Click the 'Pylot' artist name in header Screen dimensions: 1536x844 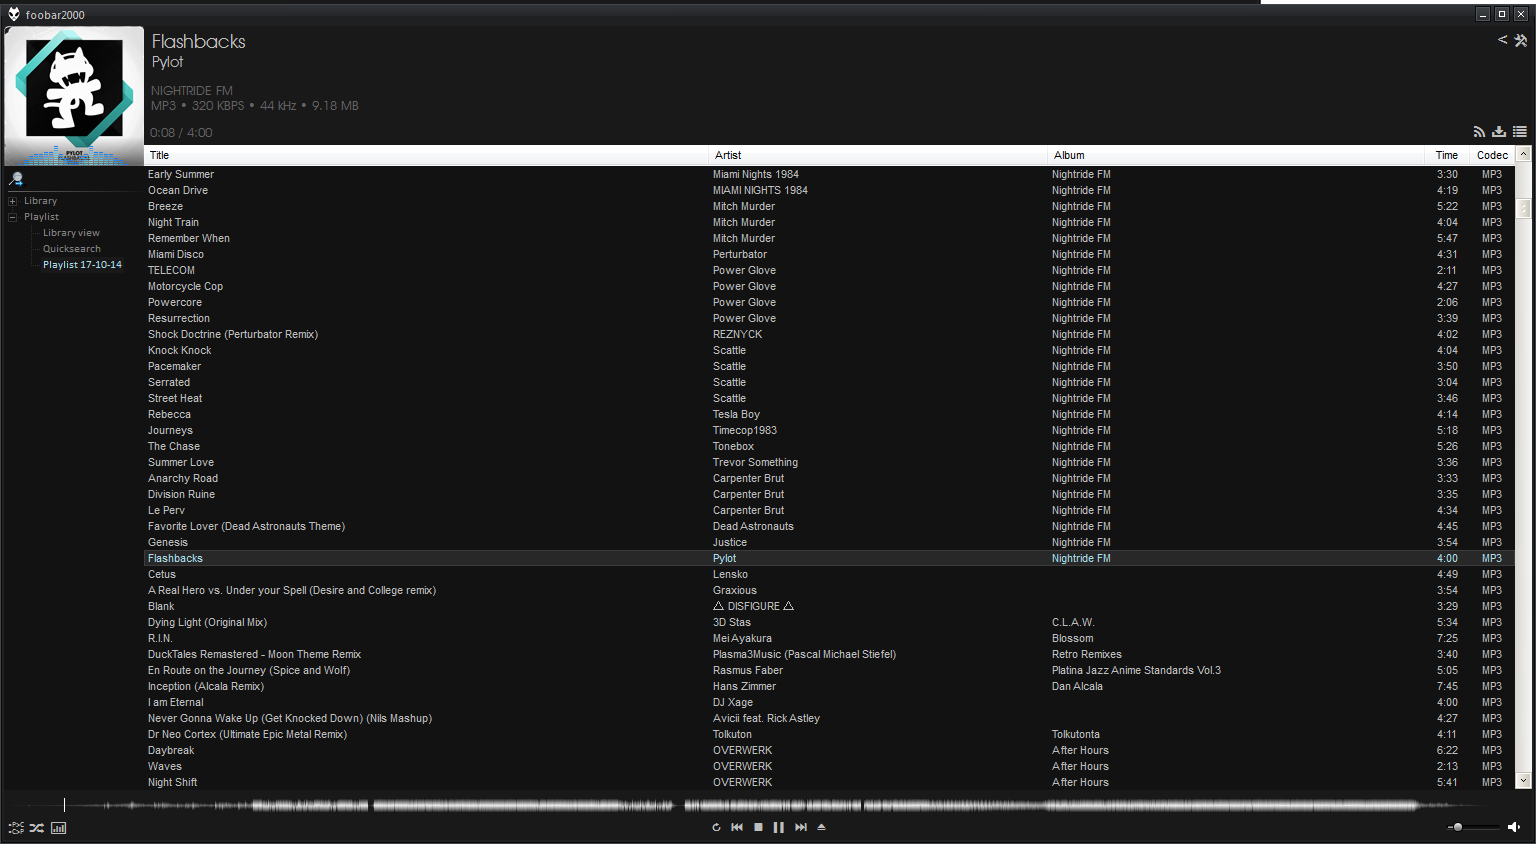pos(167,62)
